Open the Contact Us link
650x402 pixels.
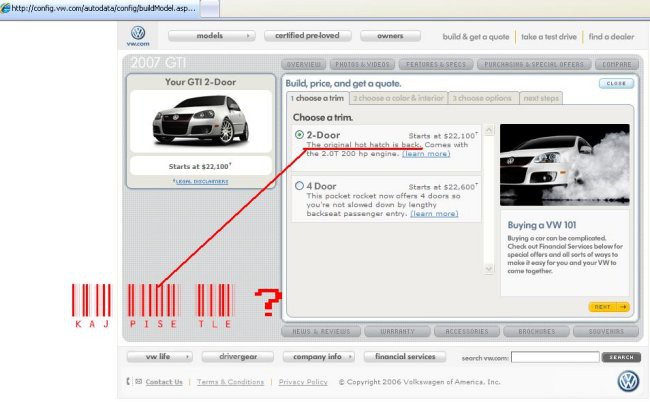[164, 382]
